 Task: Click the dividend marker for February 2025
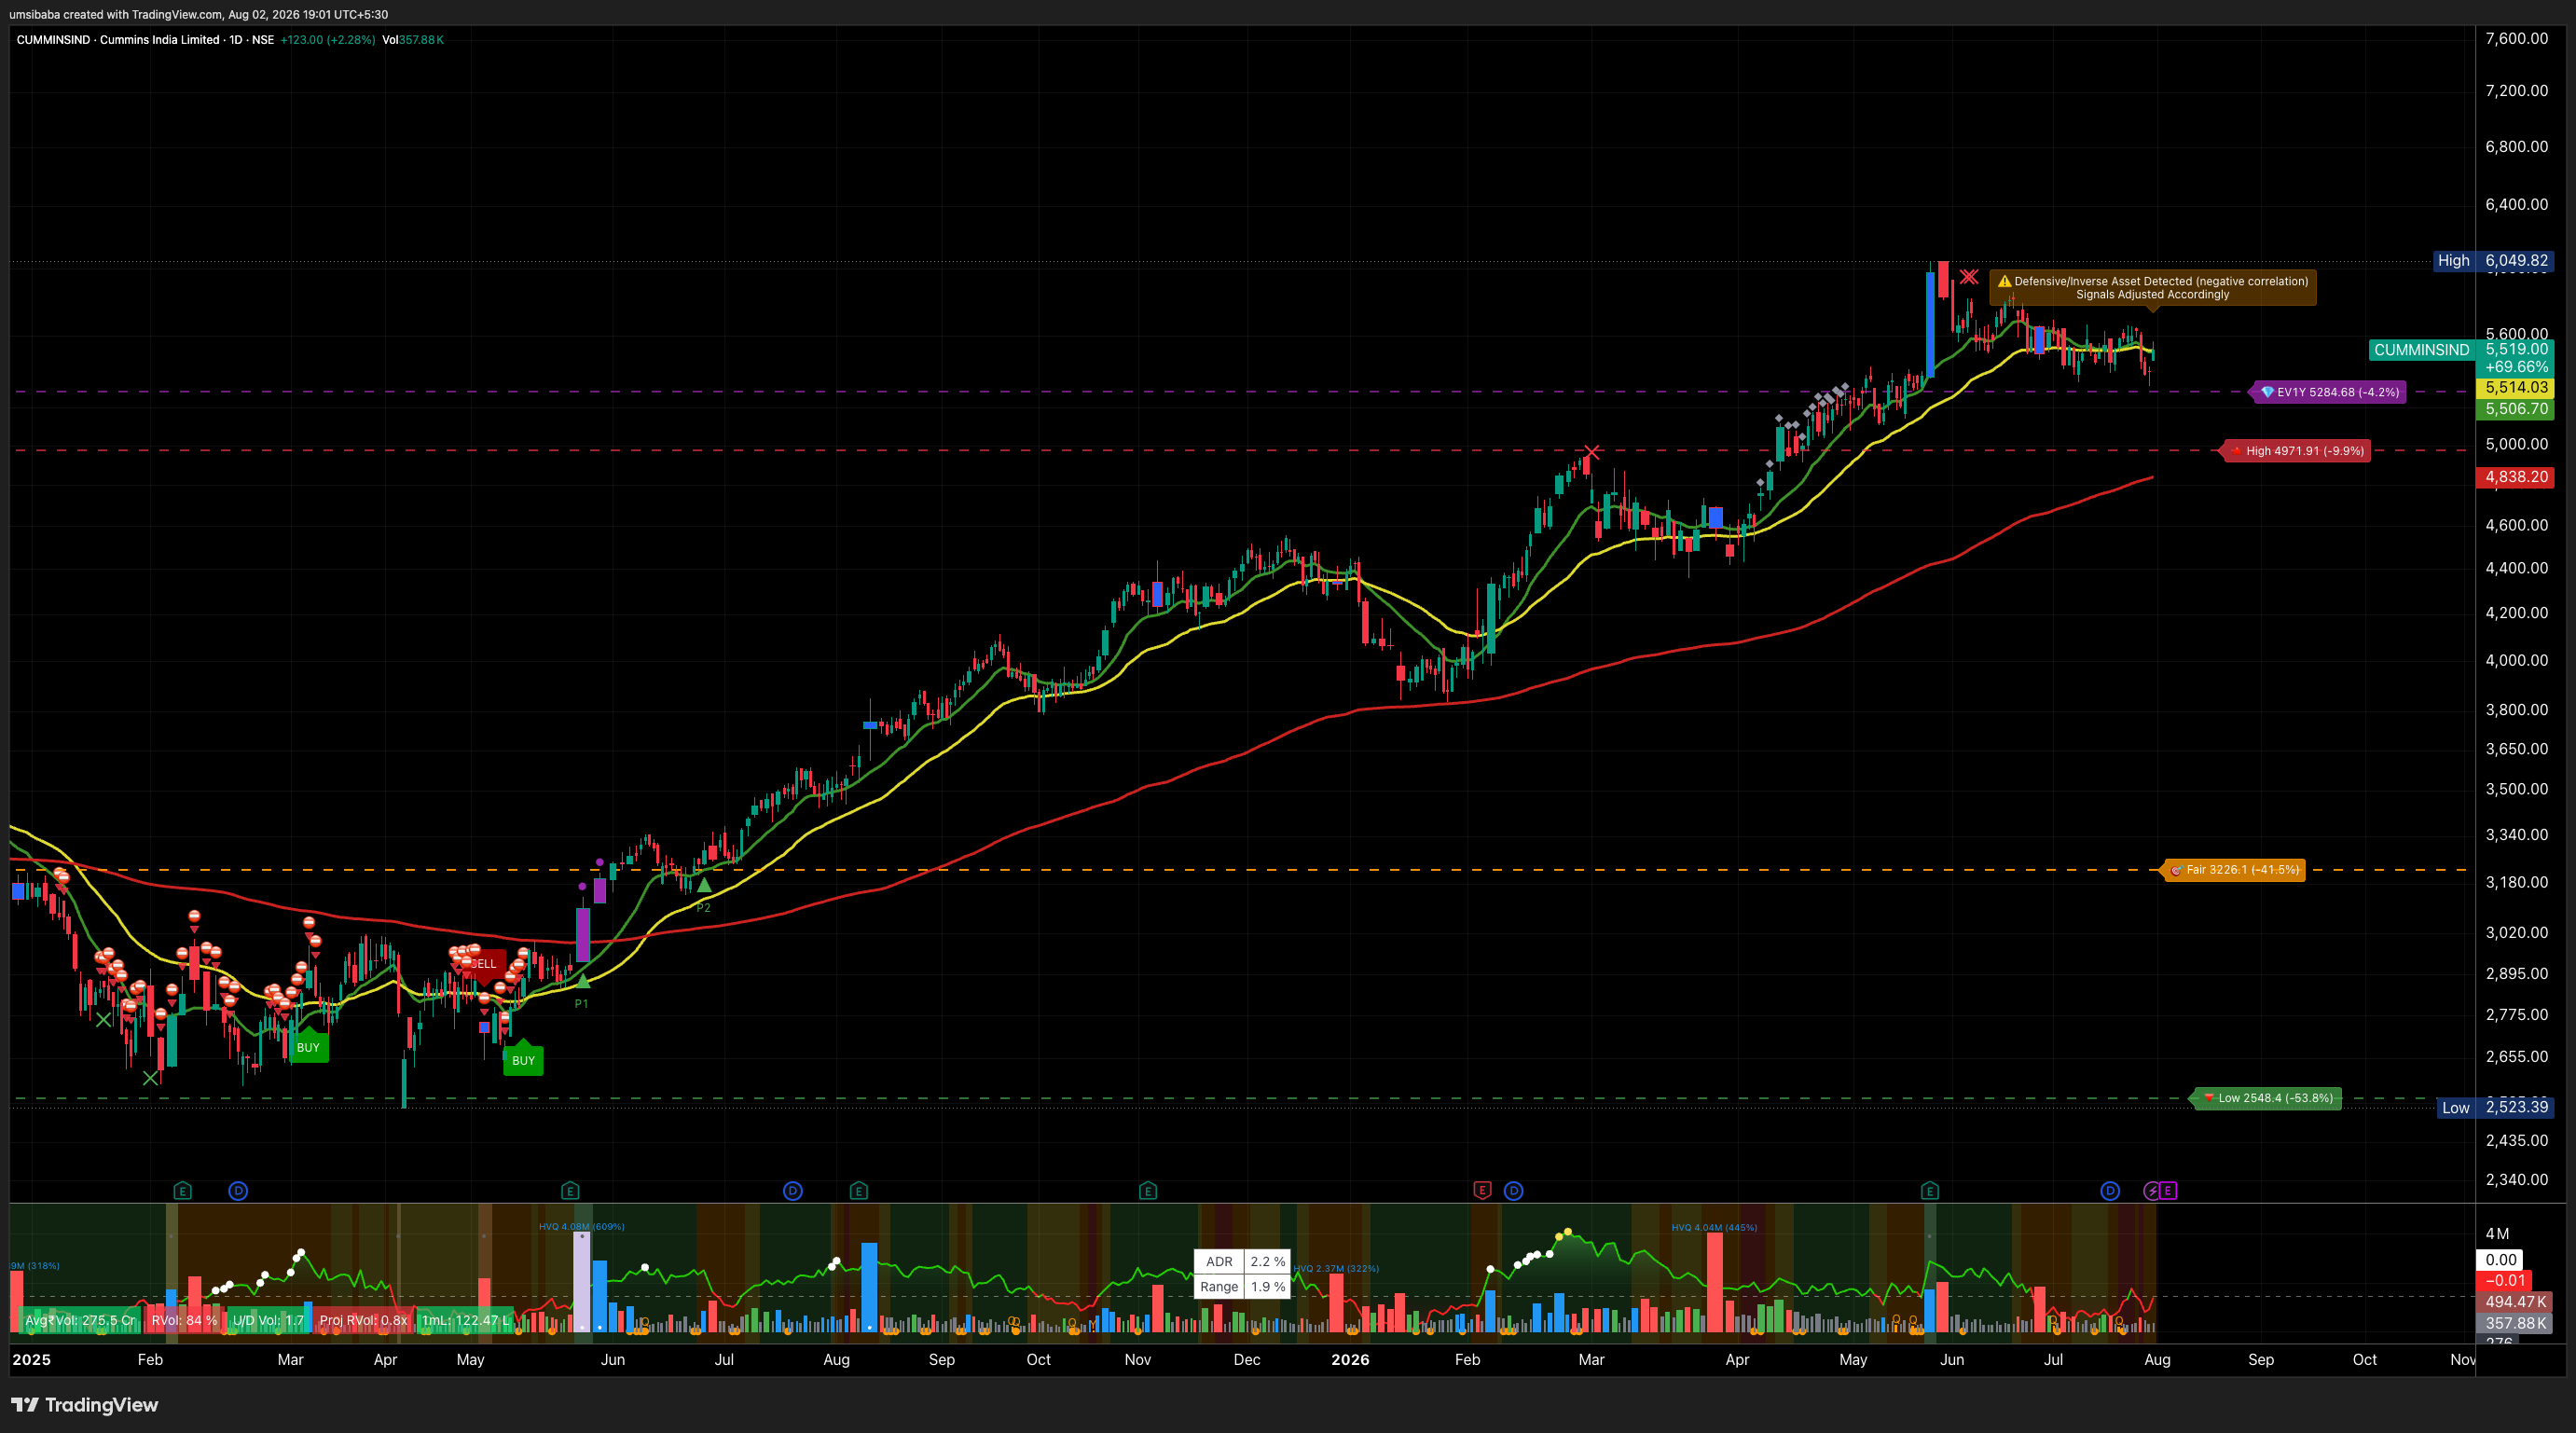[x=238, y=1190]
